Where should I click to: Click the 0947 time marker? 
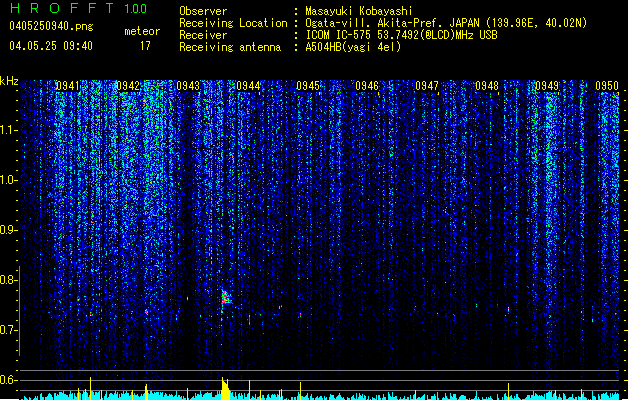[x=427, y=86]
